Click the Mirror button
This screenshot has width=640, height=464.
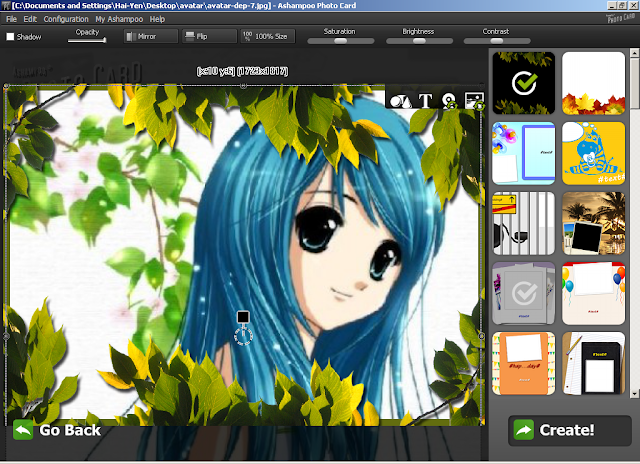pyautogui.click(x=151, y=36)
